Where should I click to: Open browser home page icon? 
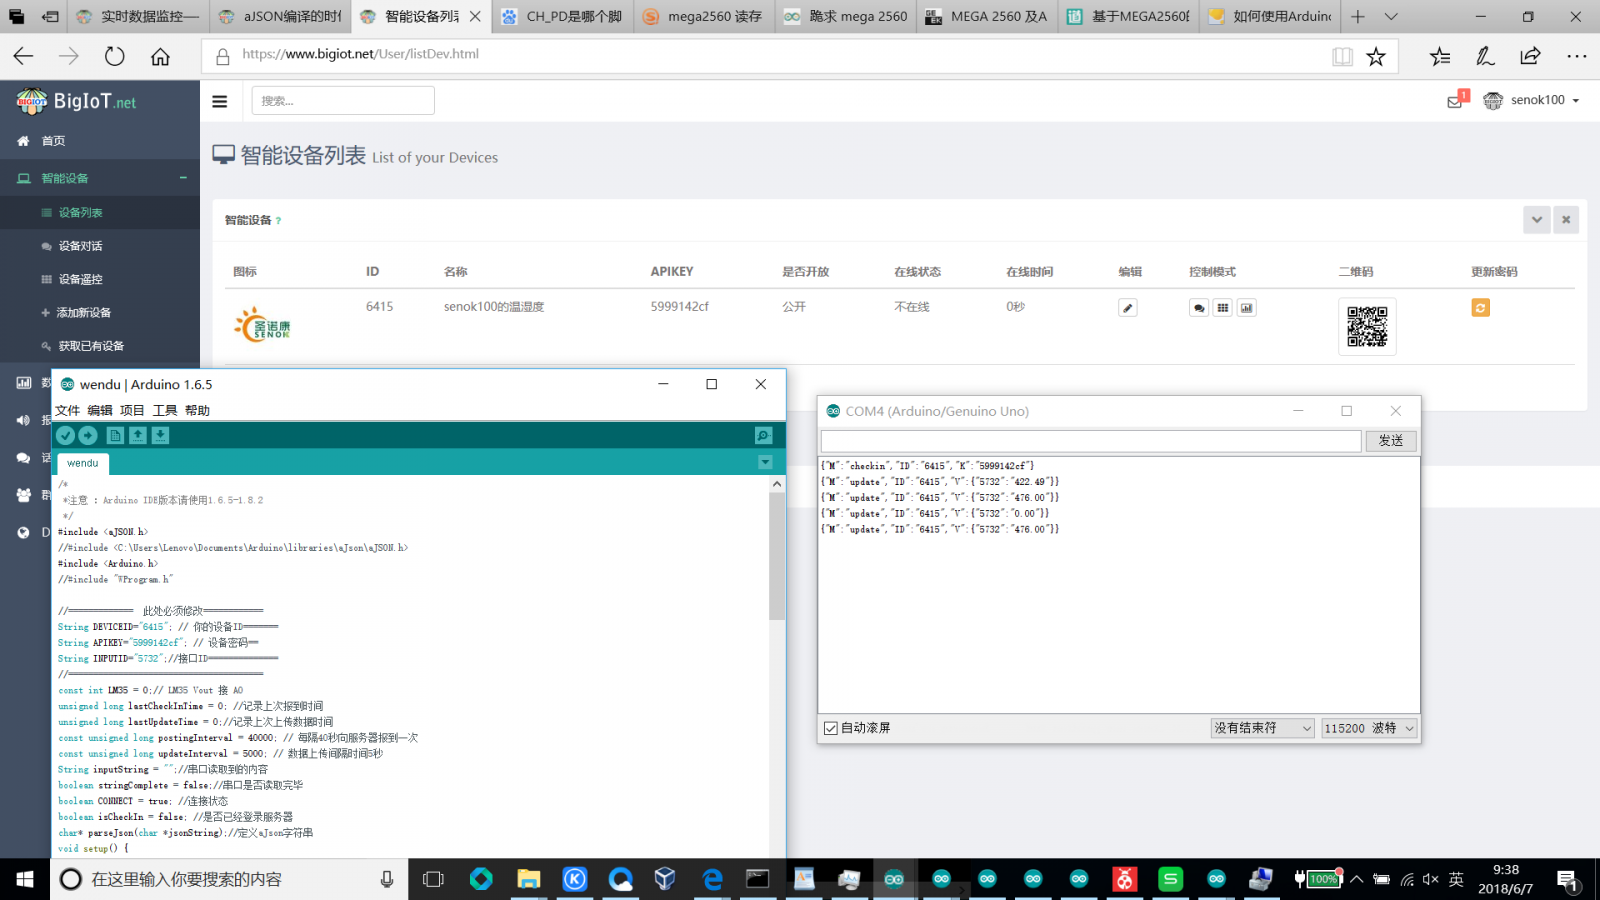tap(160, 56)
